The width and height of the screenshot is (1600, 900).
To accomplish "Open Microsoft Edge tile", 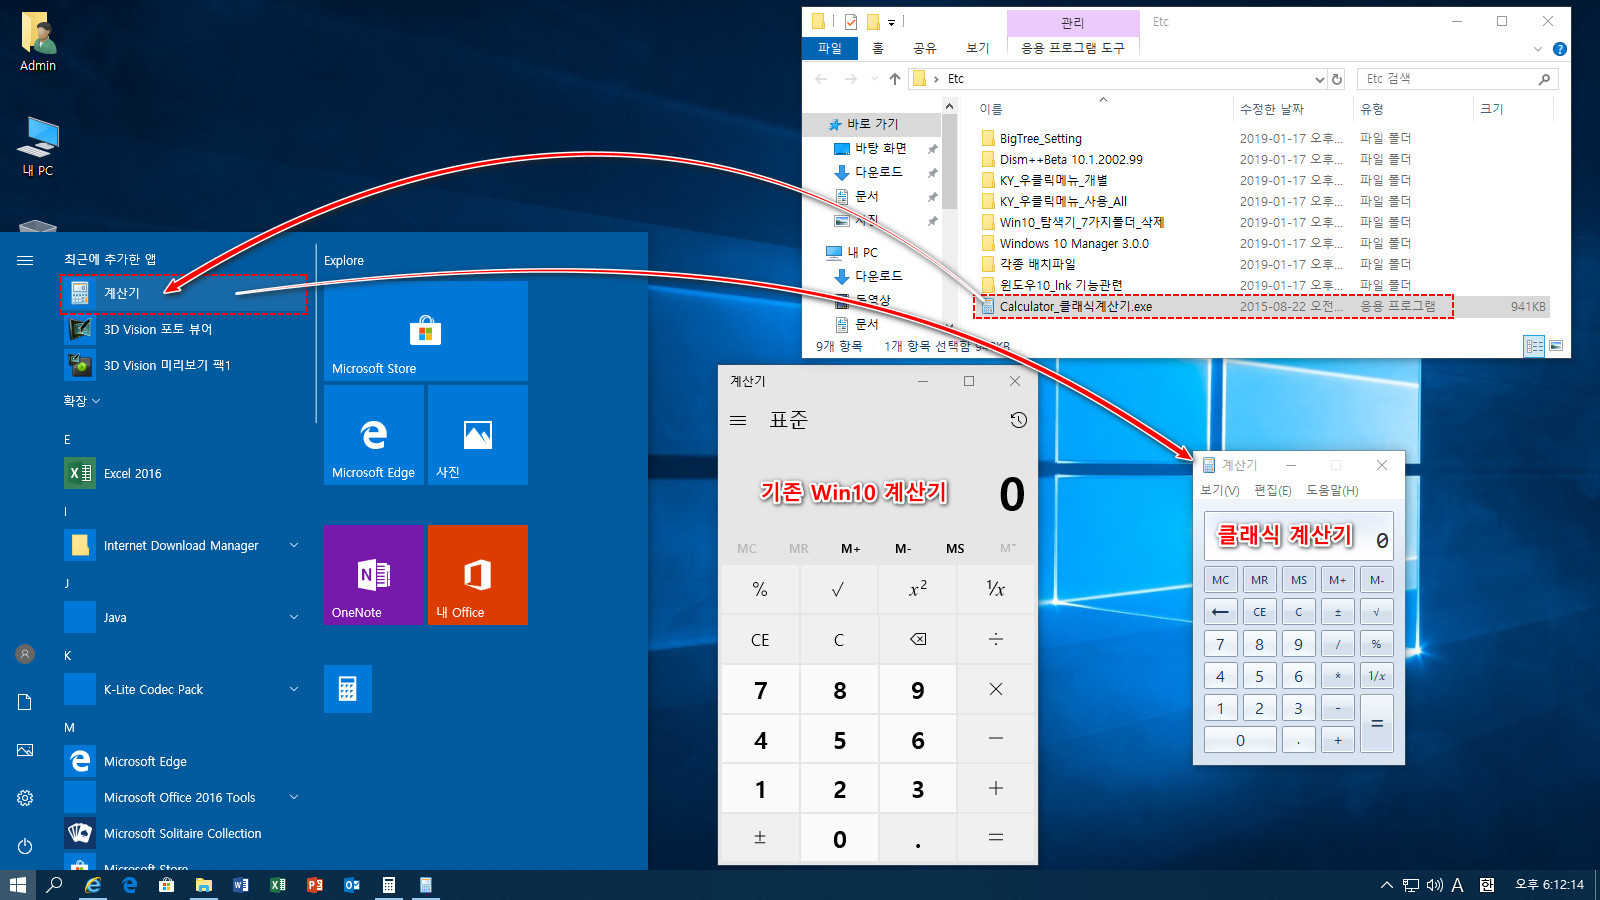I will point(374,435).
